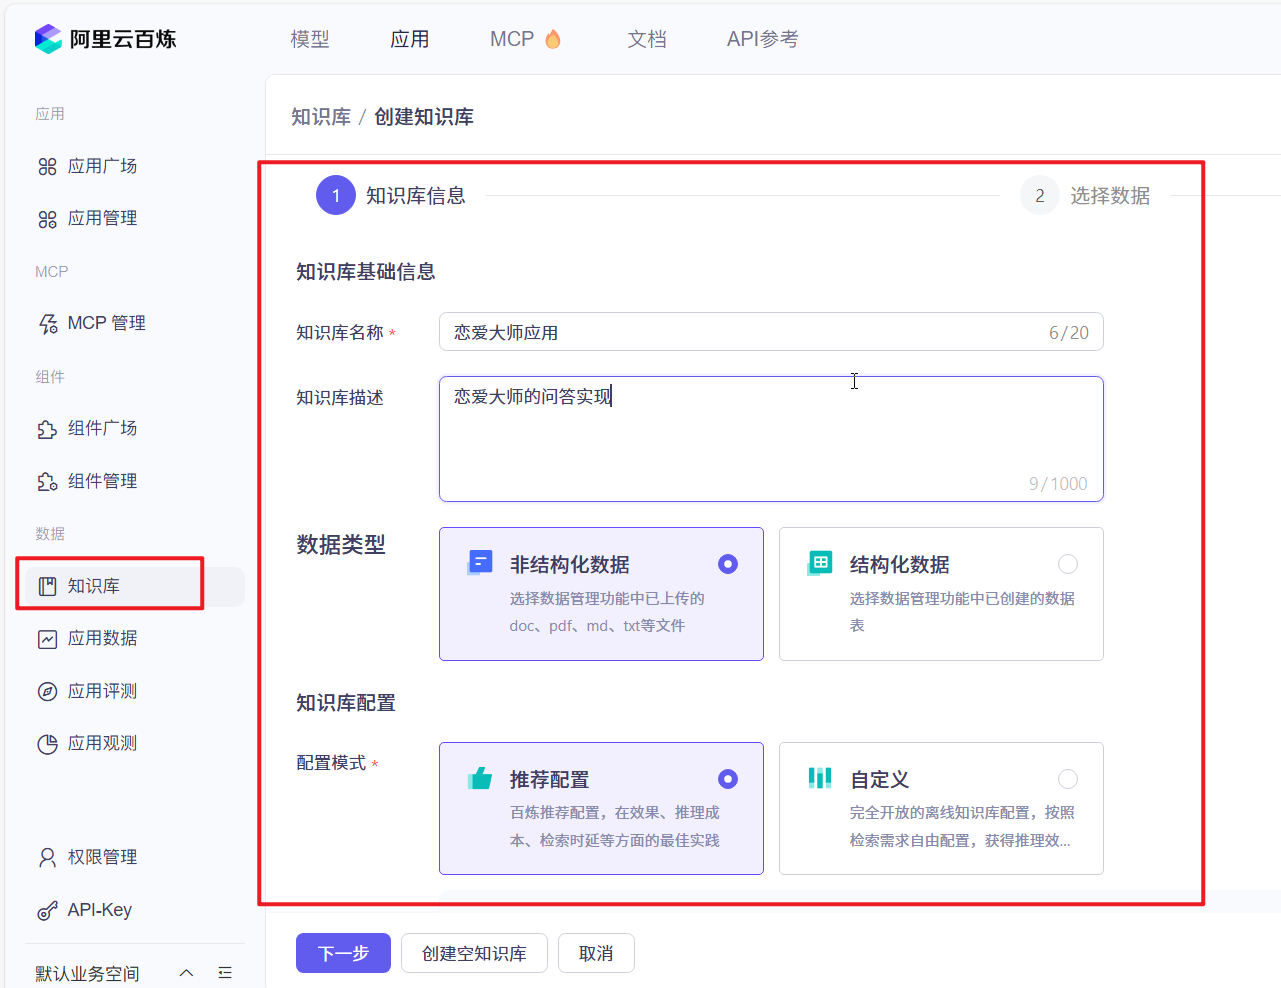Open the API参考 top tab
This screenshot has height=988, width=1281.
coord(763,39)
